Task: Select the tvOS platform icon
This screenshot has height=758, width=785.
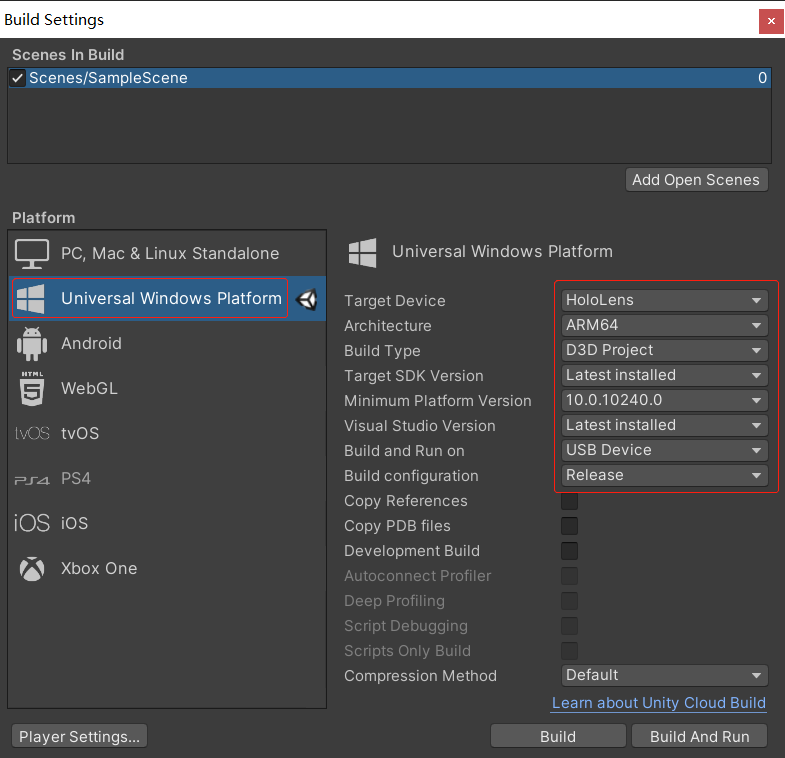Action: (x=32, y=434)
